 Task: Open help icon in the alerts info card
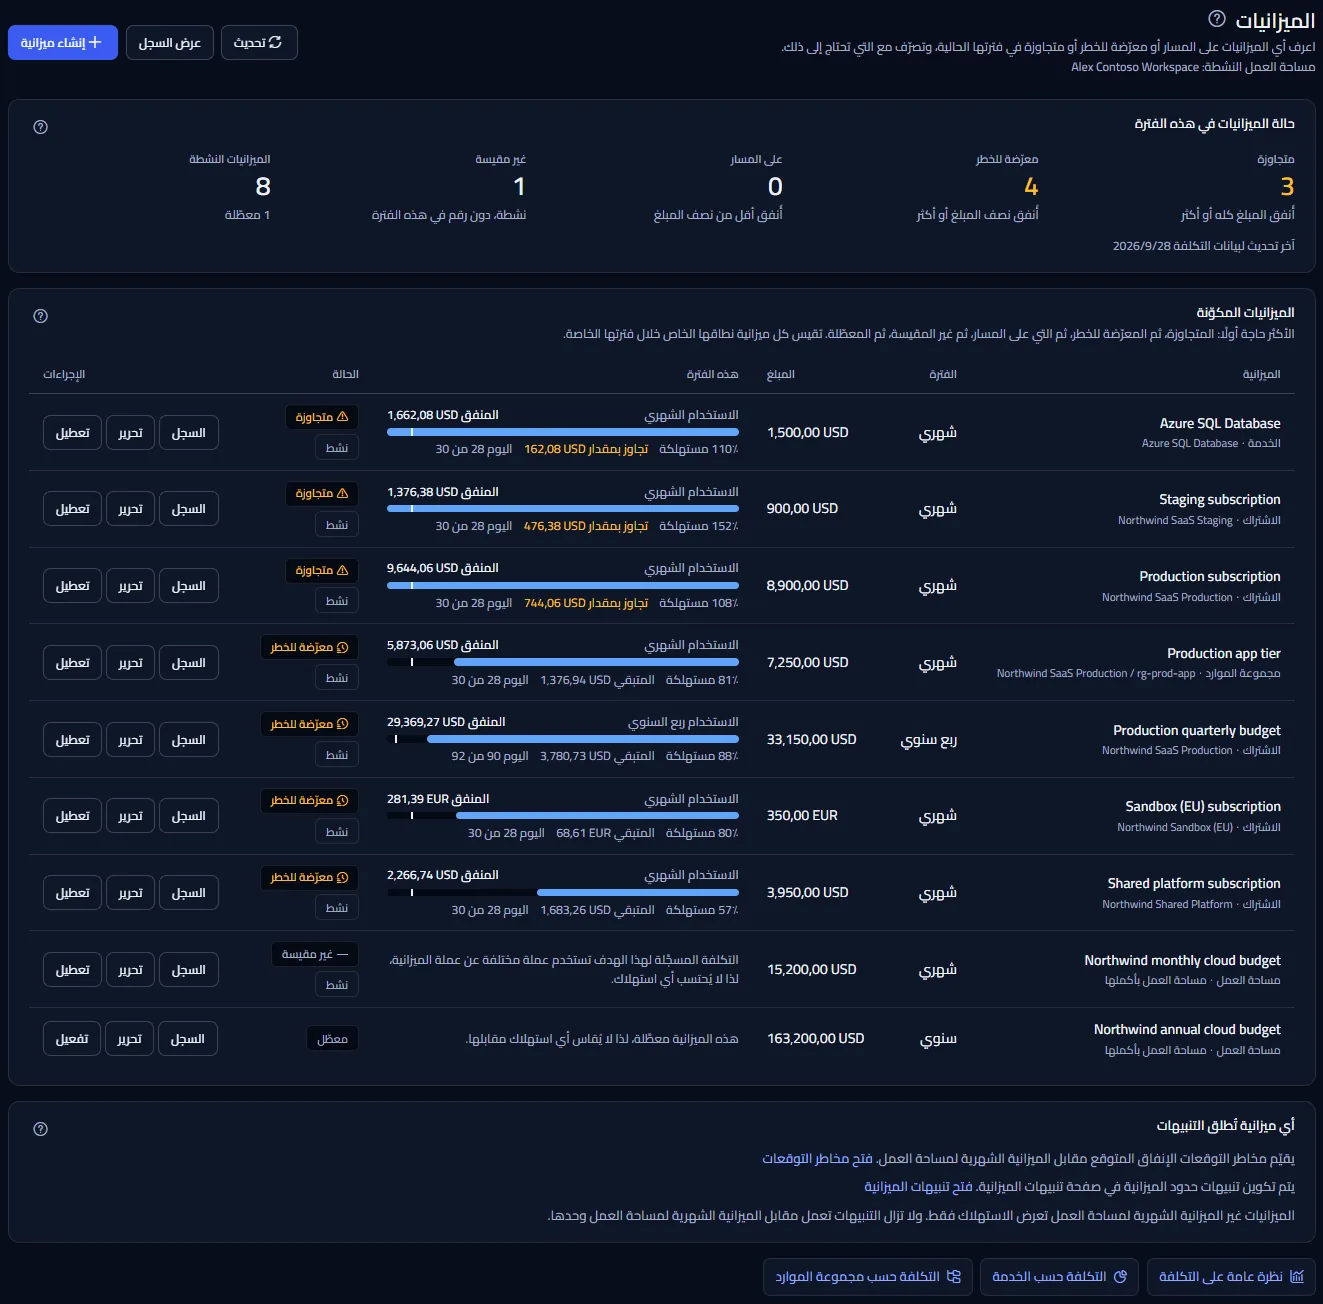[41, 1129]
